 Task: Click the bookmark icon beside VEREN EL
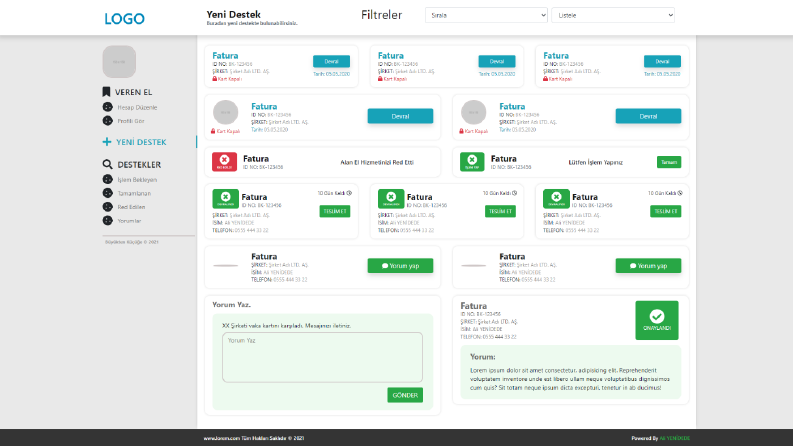[x=106, y=92]
